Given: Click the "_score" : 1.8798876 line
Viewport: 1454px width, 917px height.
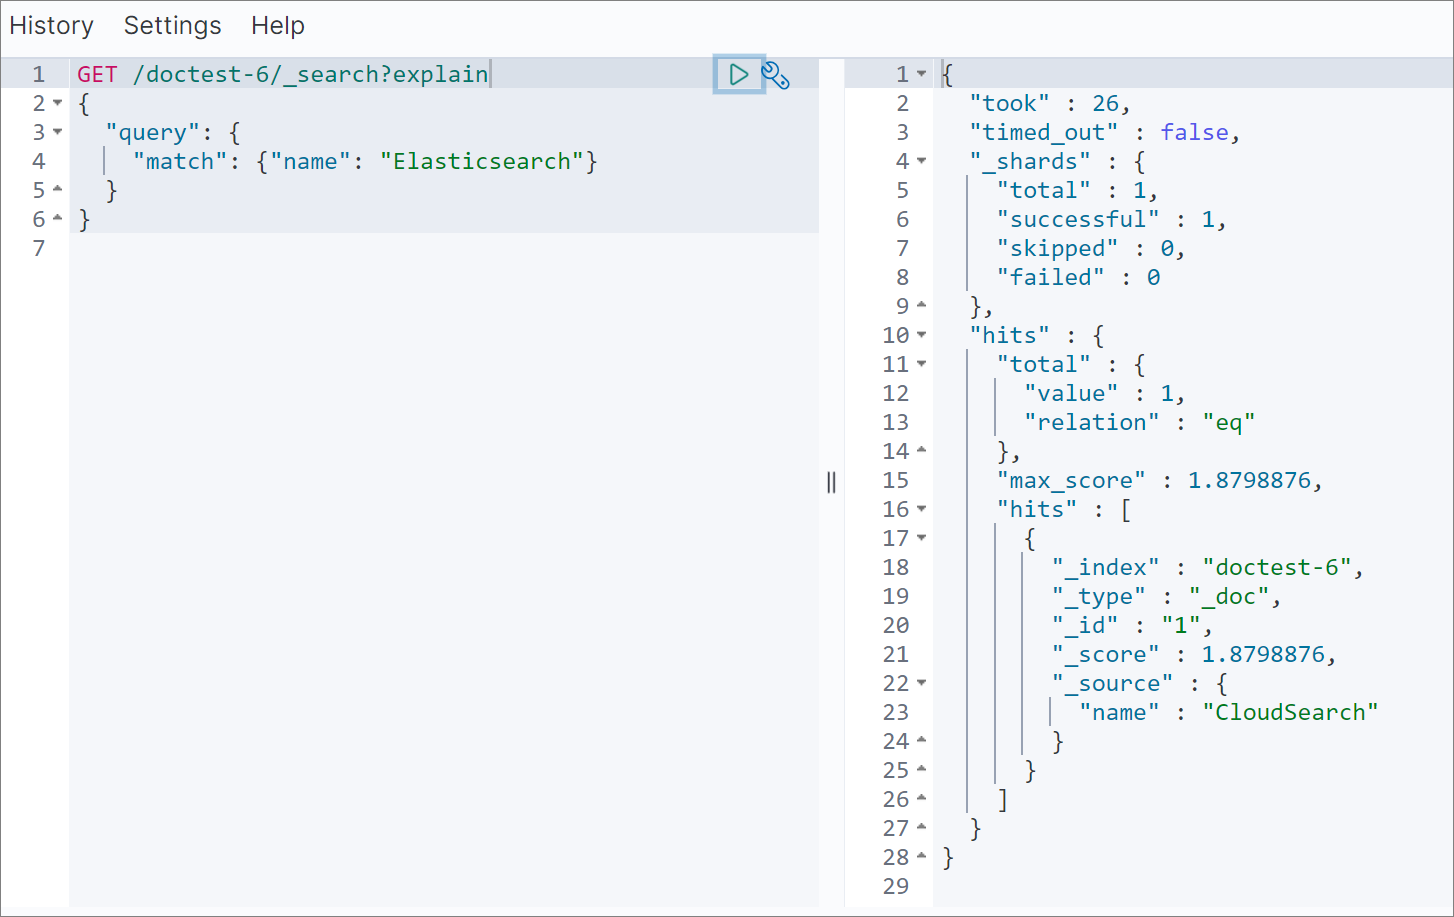Looking at the screenshot, I should point(1194,654).
